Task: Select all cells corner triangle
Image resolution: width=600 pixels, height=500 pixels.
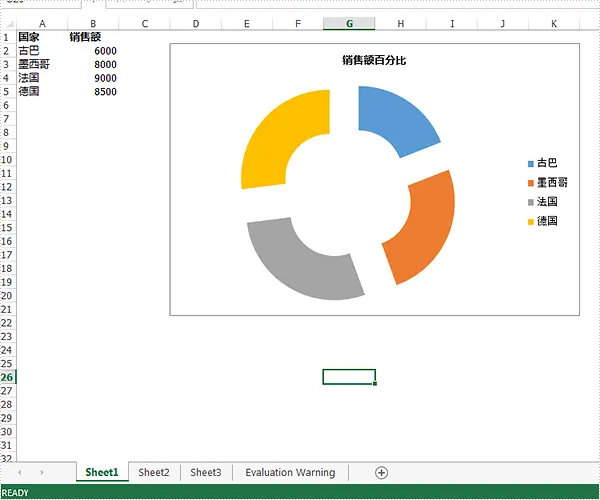Action: pyautogui.click(x=9, y=24)
